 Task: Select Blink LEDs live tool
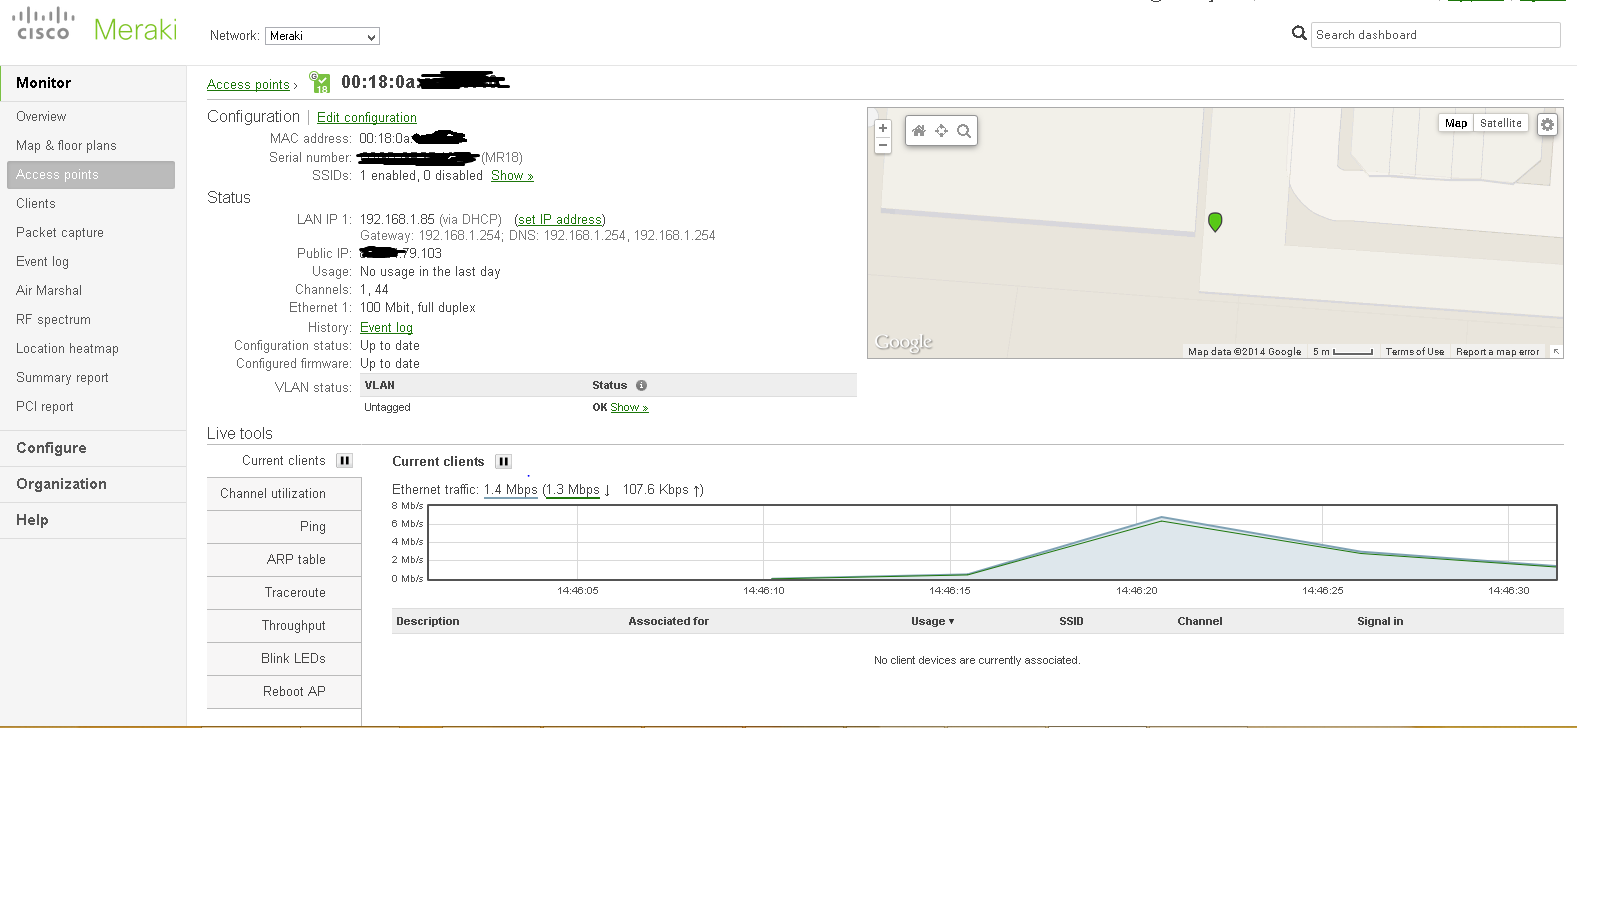pyautogui.click(x=284, y=659)
